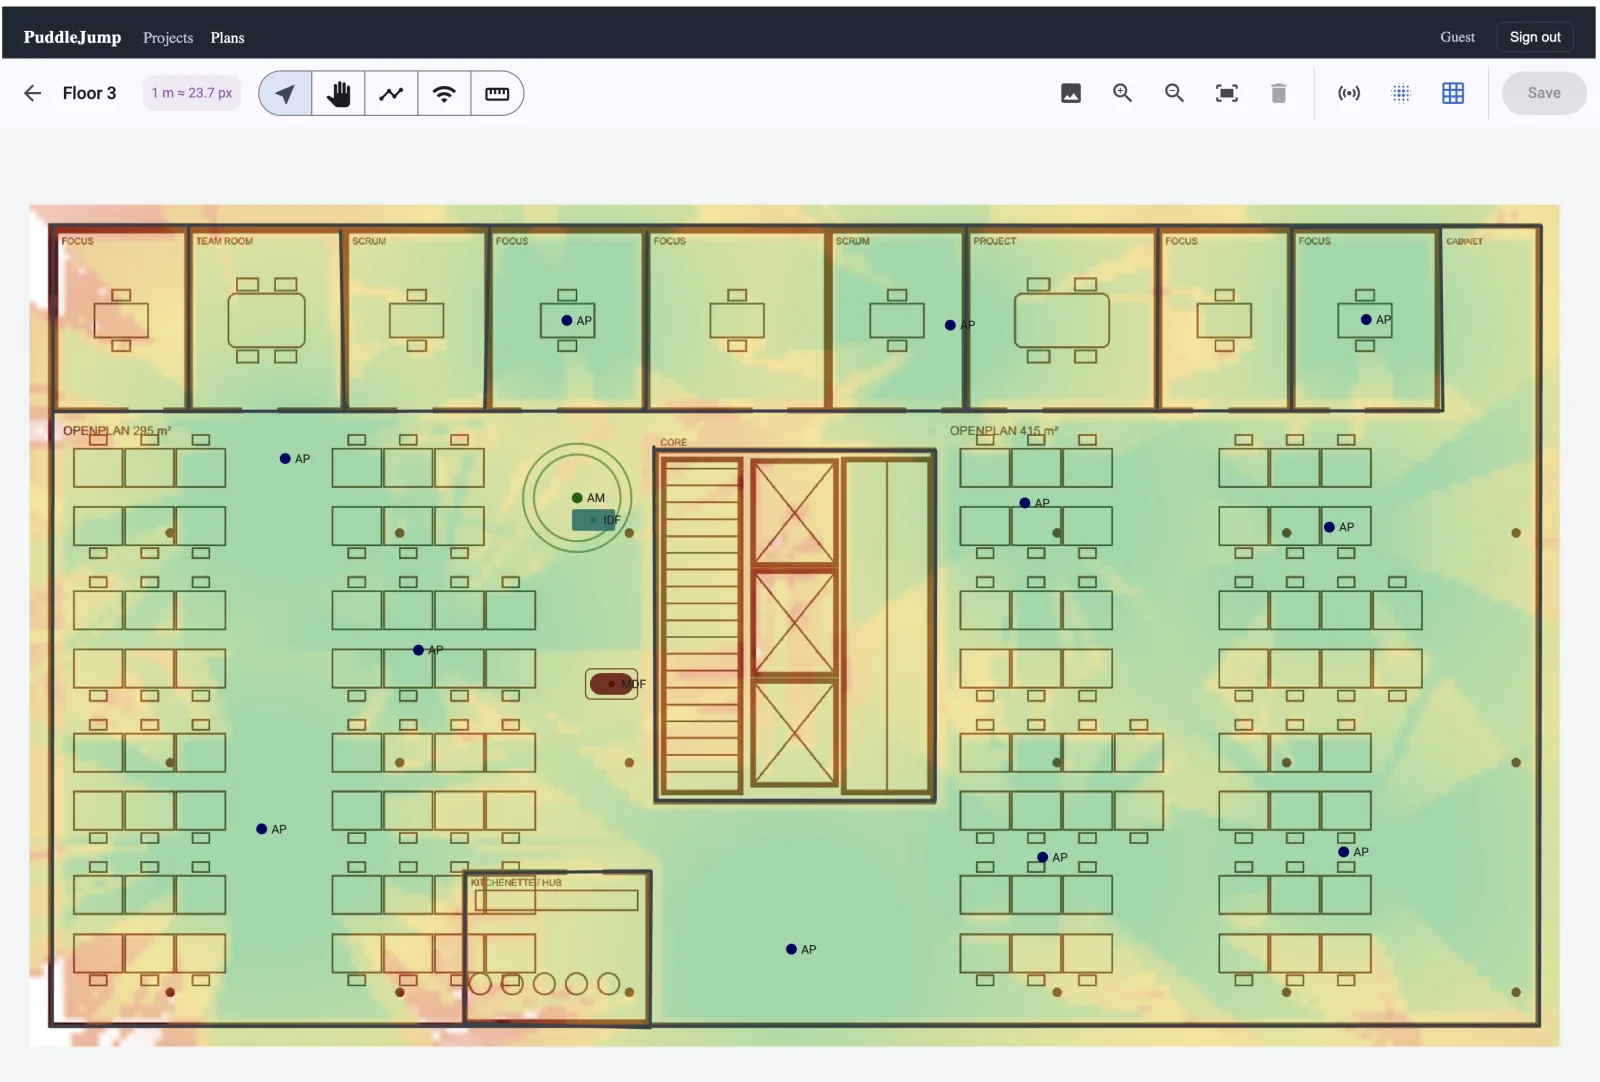Select the pointer arrow tool
This screenshot has width=1600, height=1082.
tap(285, 93)
